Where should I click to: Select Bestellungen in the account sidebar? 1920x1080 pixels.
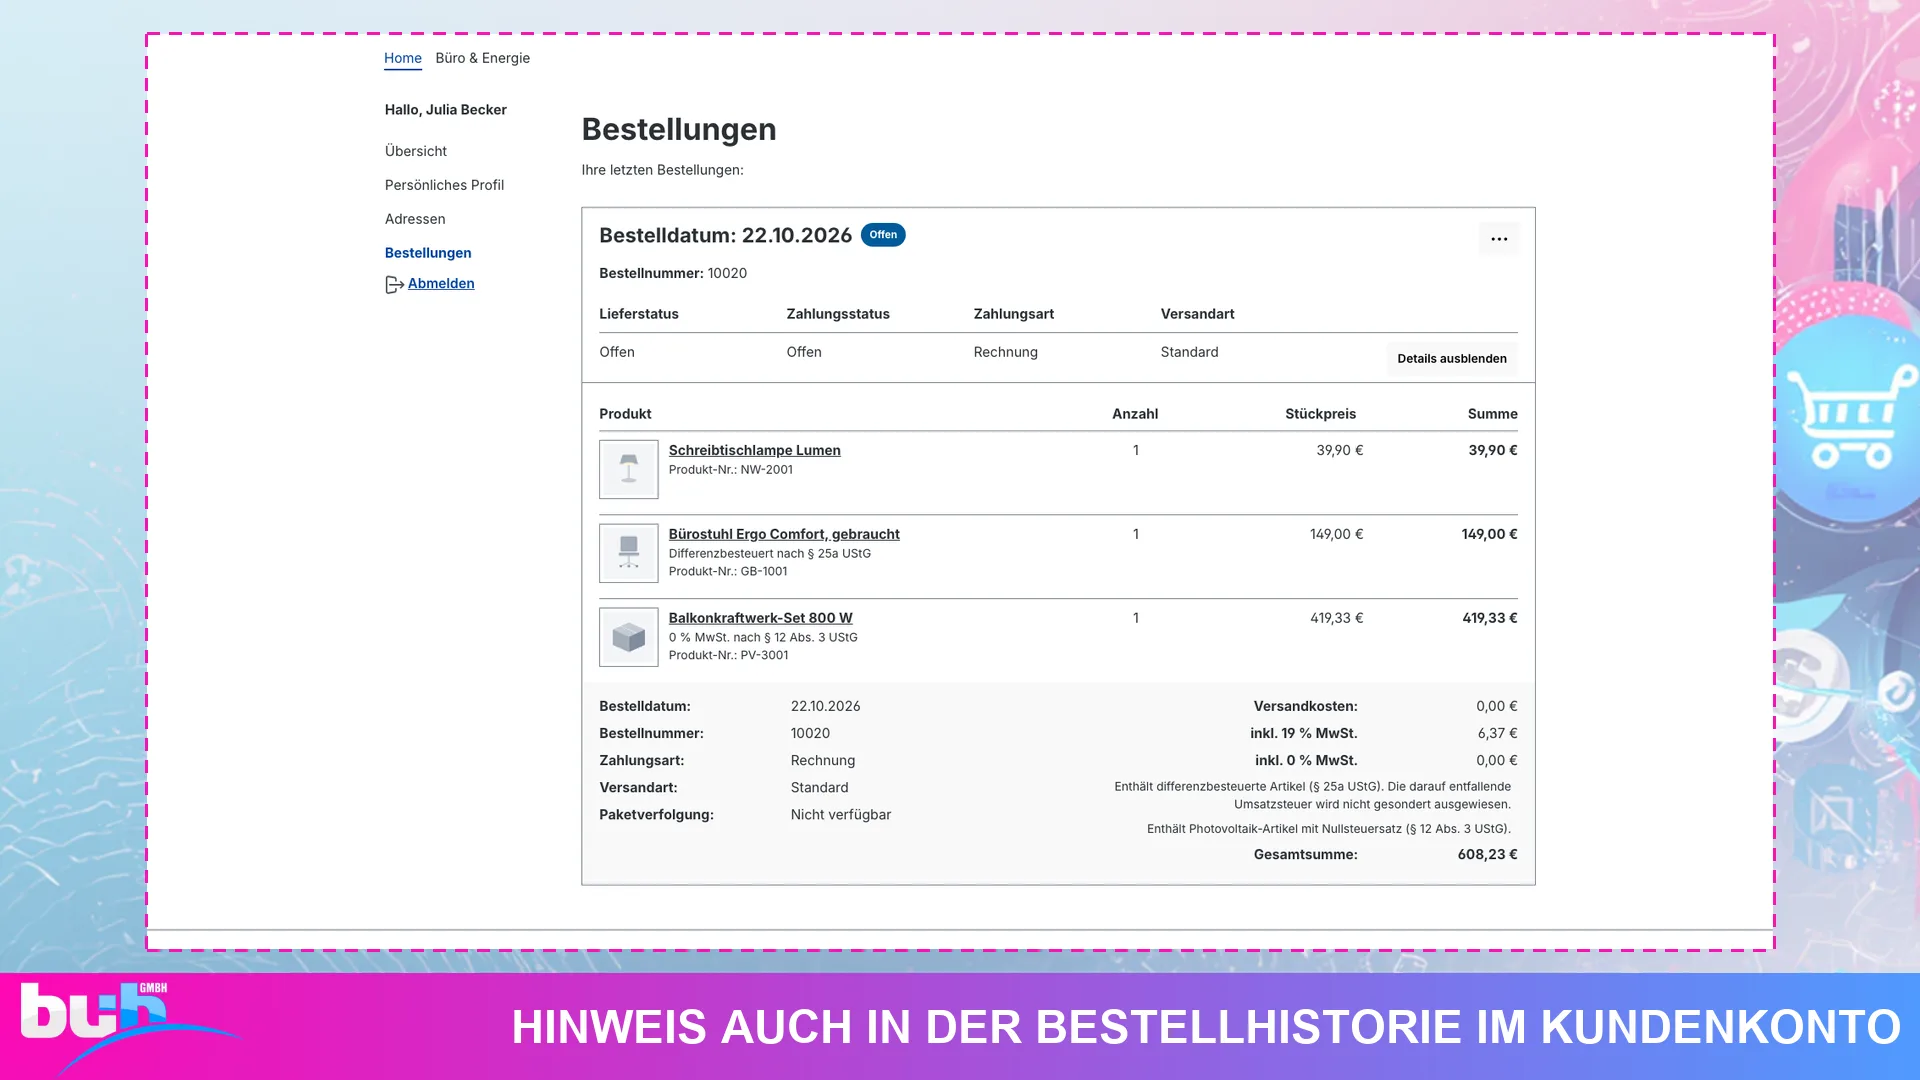[x=428, y=253]
